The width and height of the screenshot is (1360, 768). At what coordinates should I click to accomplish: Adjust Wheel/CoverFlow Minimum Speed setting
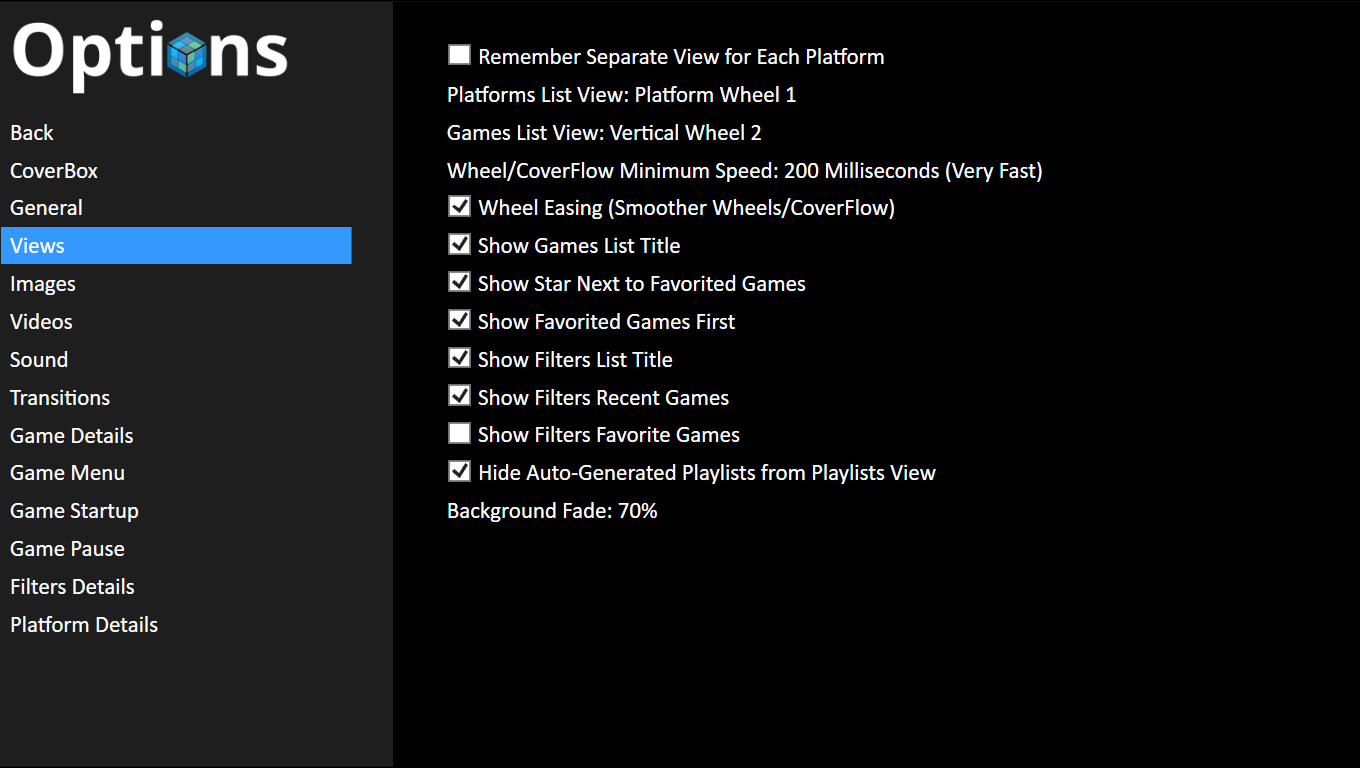745,171
